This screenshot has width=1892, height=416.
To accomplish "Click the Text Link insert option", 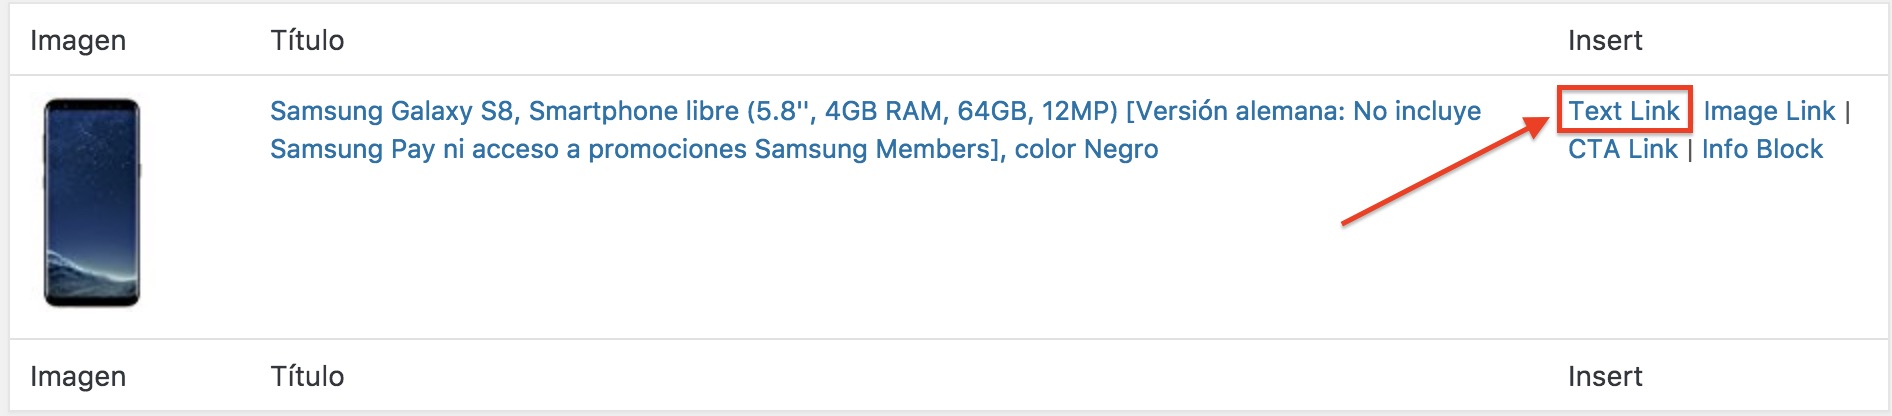I will (x=1623, y=111).
